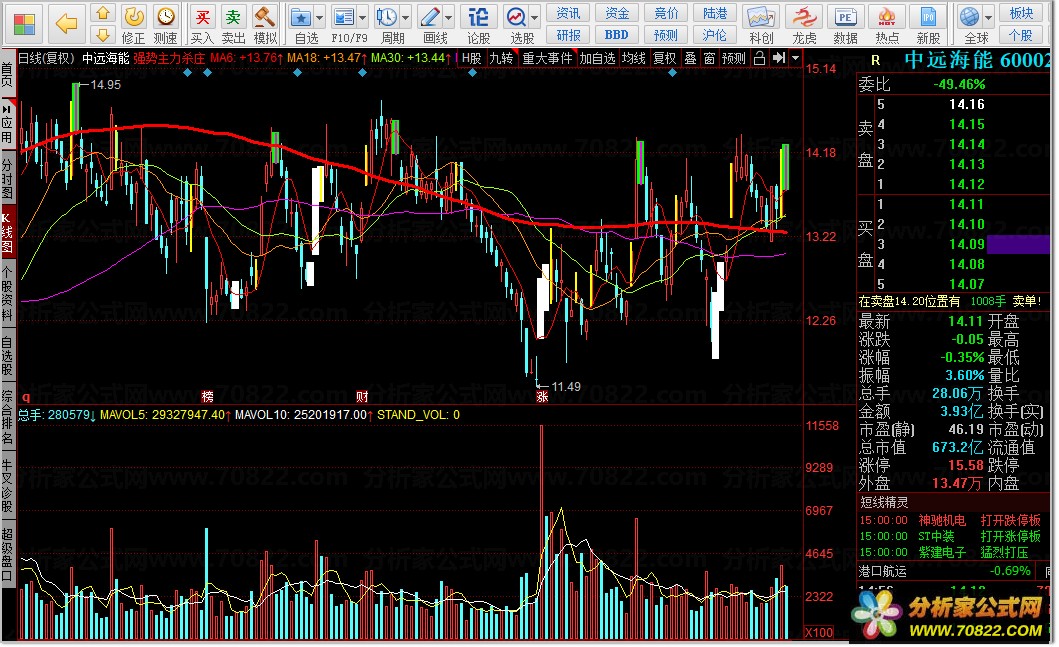Screen dimensions: 1059x647
Task: Switch to the 个股资料 sidebar tab
Action: pyautogui.click(x=7, y=292)
